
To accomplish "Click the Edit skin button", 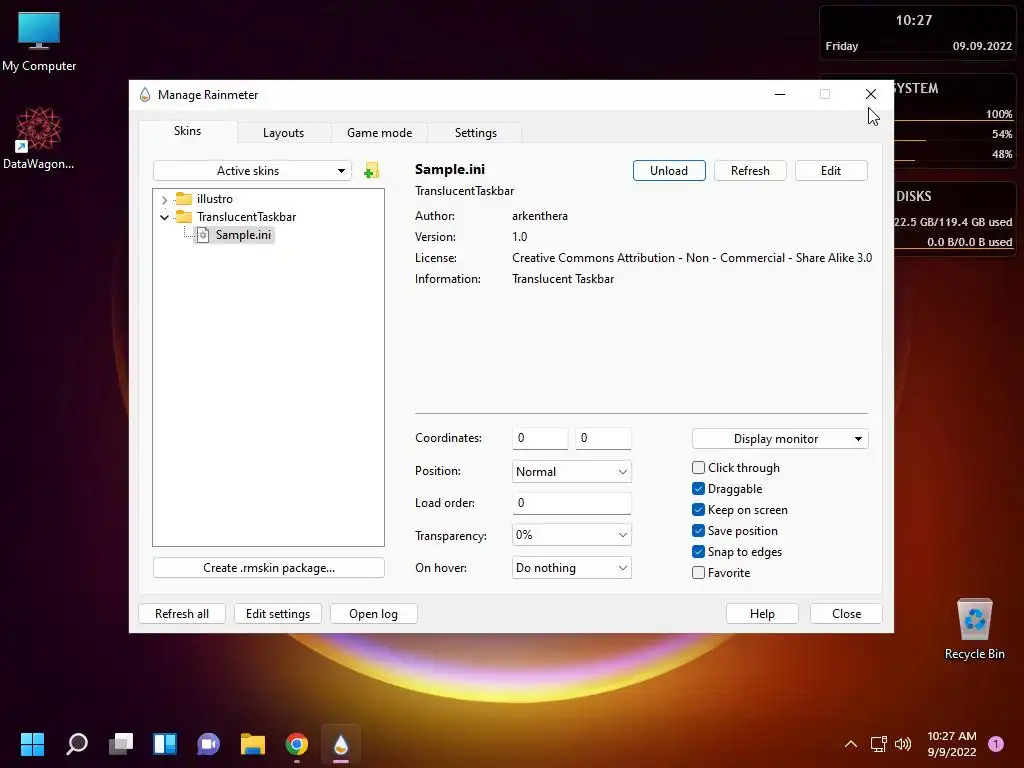I will coord(831,170).
